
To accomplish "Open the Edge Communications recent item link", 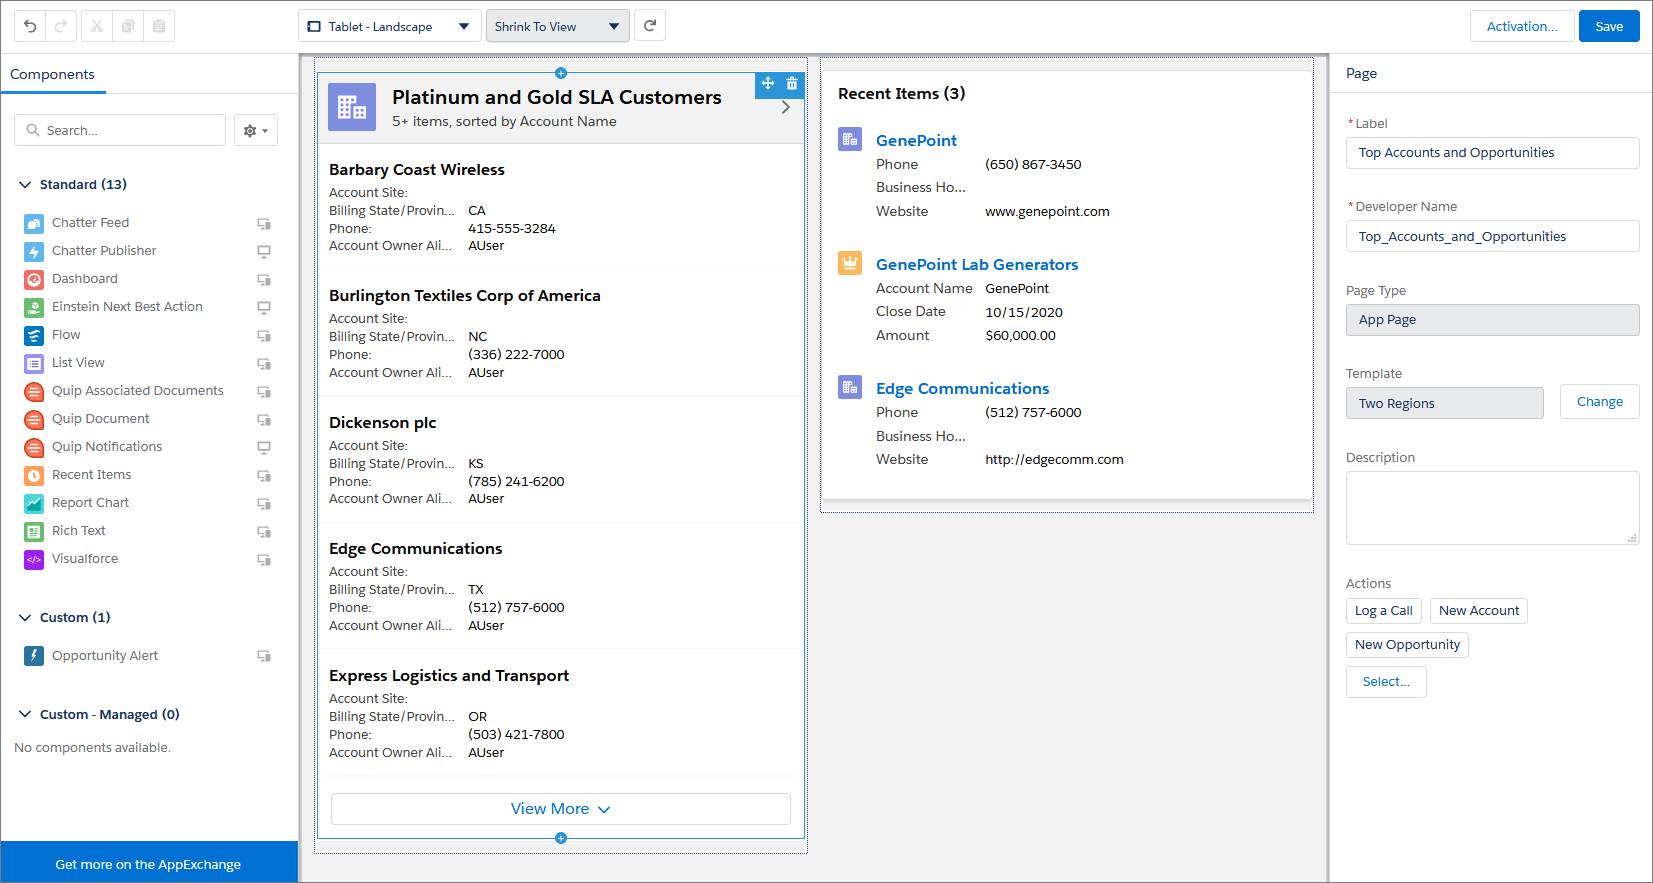I will pos(962,388).
